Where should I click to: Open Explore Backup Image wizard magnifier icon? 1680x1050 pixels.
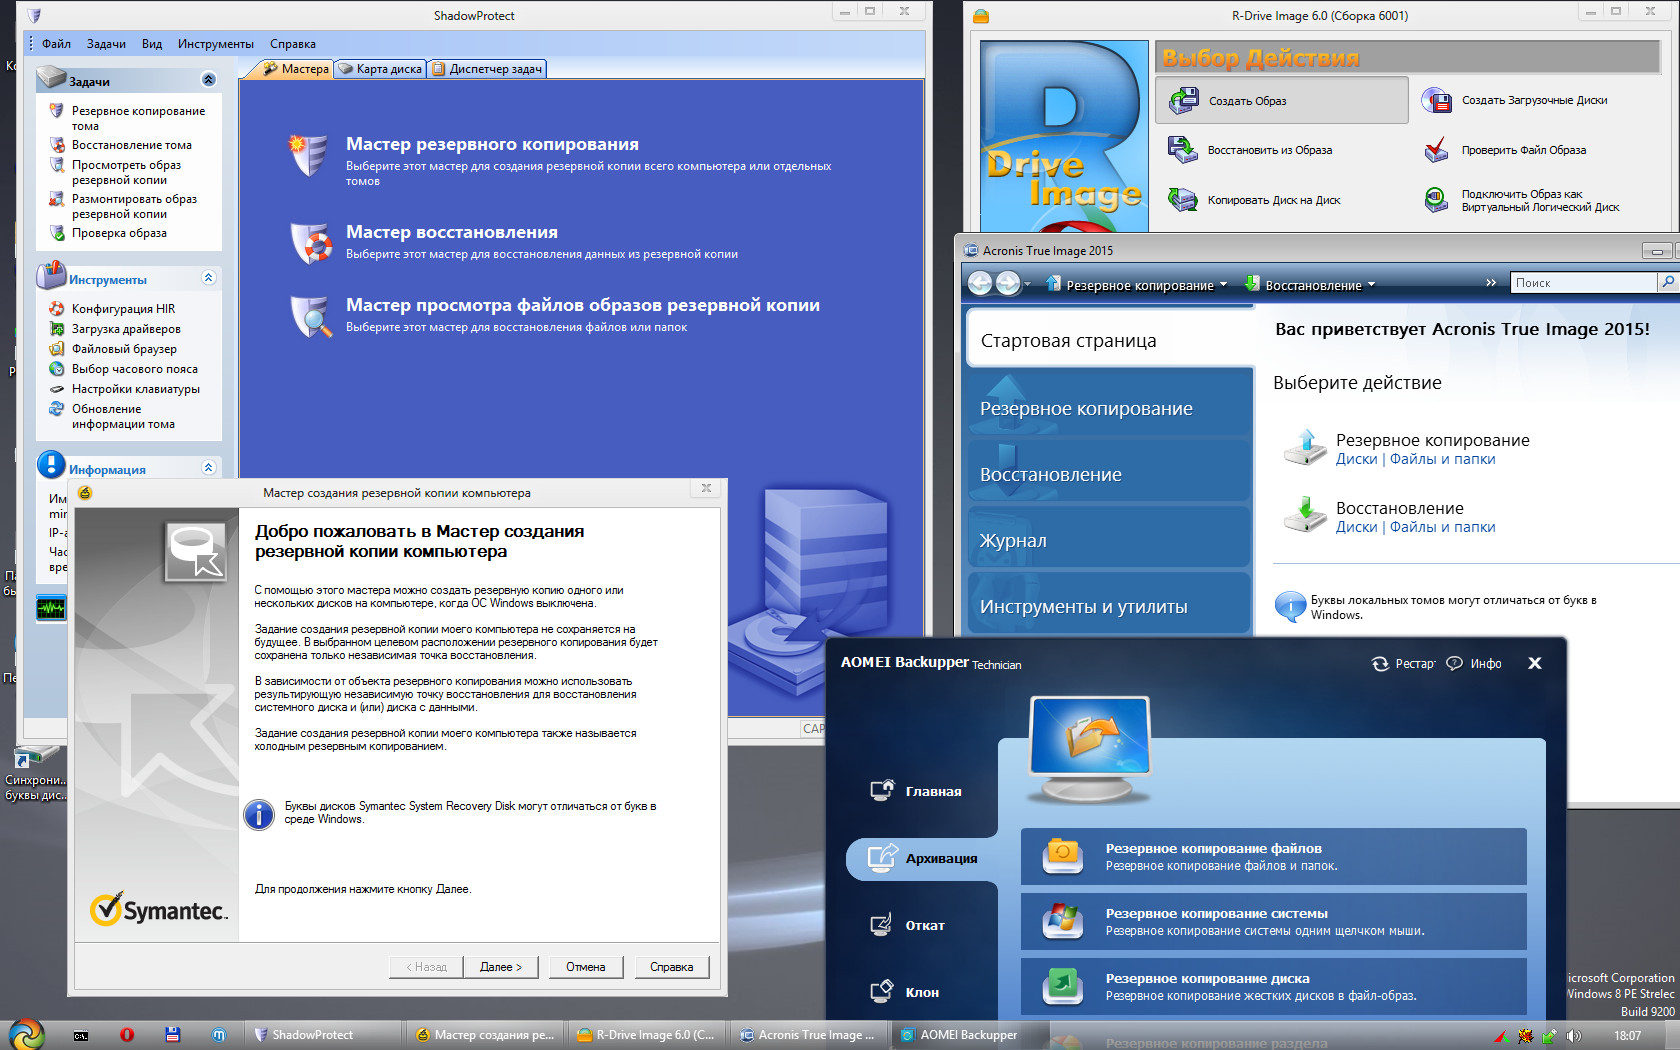pyautogui.click(x=311, y=317)
